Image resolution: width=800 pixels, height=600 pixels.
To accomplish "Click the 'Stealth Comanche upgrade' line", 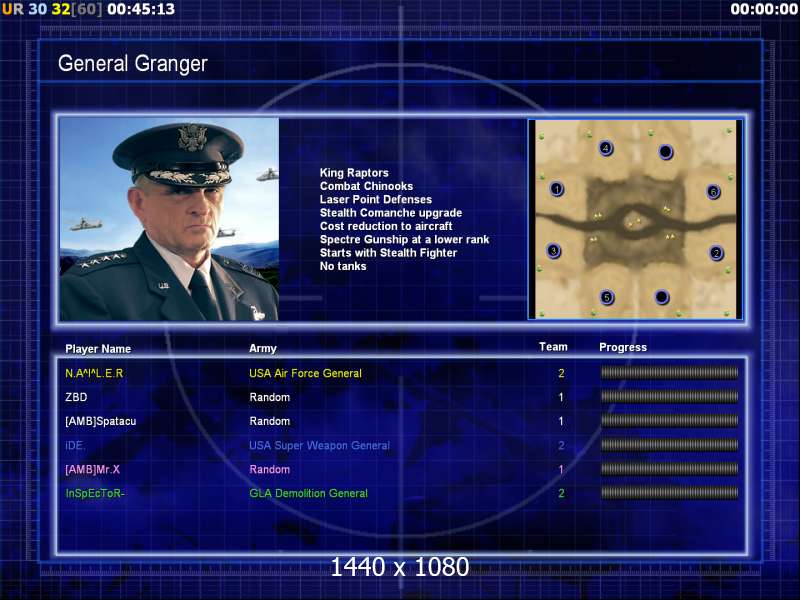I will pos(391,213).
